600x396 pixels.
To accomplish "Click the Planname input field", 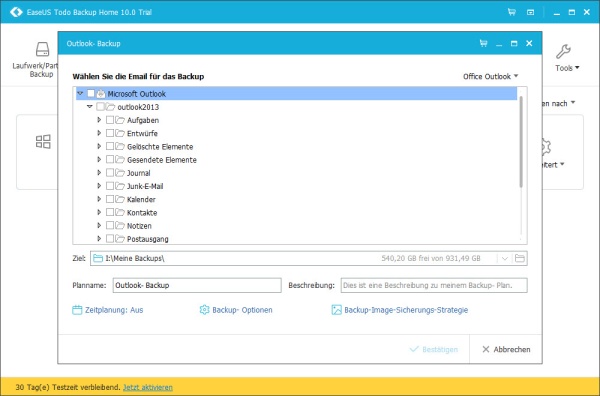I will click(x=197, y=285).
